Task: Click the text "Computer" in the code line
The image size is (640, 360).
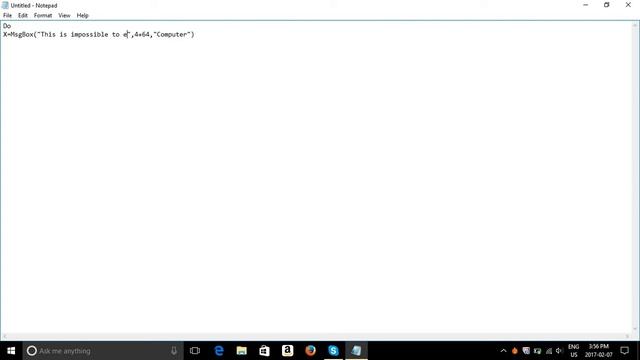Action: [172, 35]
